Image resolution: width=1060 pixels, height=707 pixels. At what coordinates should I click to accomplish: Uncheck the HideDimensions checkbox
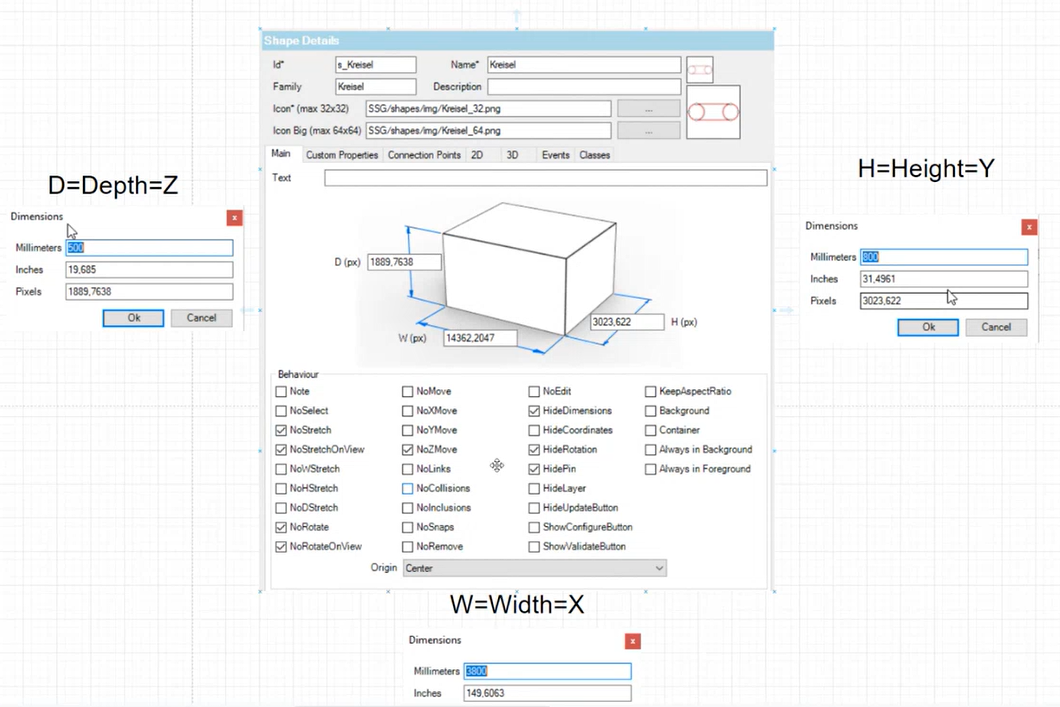coord(534,411)
